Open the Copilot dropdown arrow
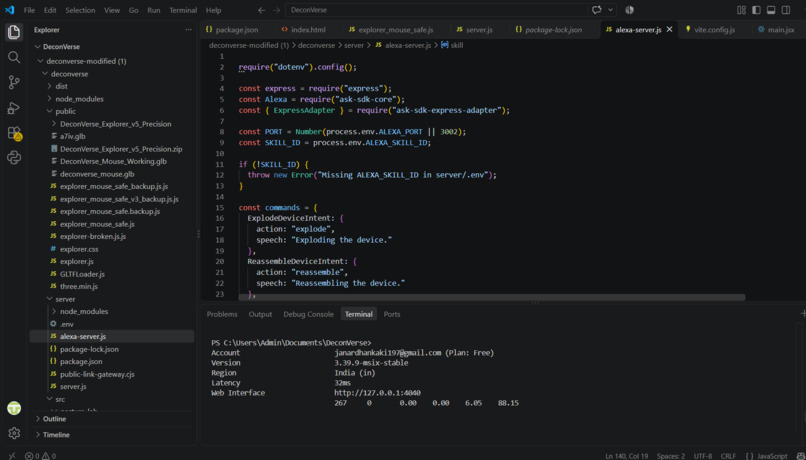This screenshot has height=460, width=806. pos(611,10)
